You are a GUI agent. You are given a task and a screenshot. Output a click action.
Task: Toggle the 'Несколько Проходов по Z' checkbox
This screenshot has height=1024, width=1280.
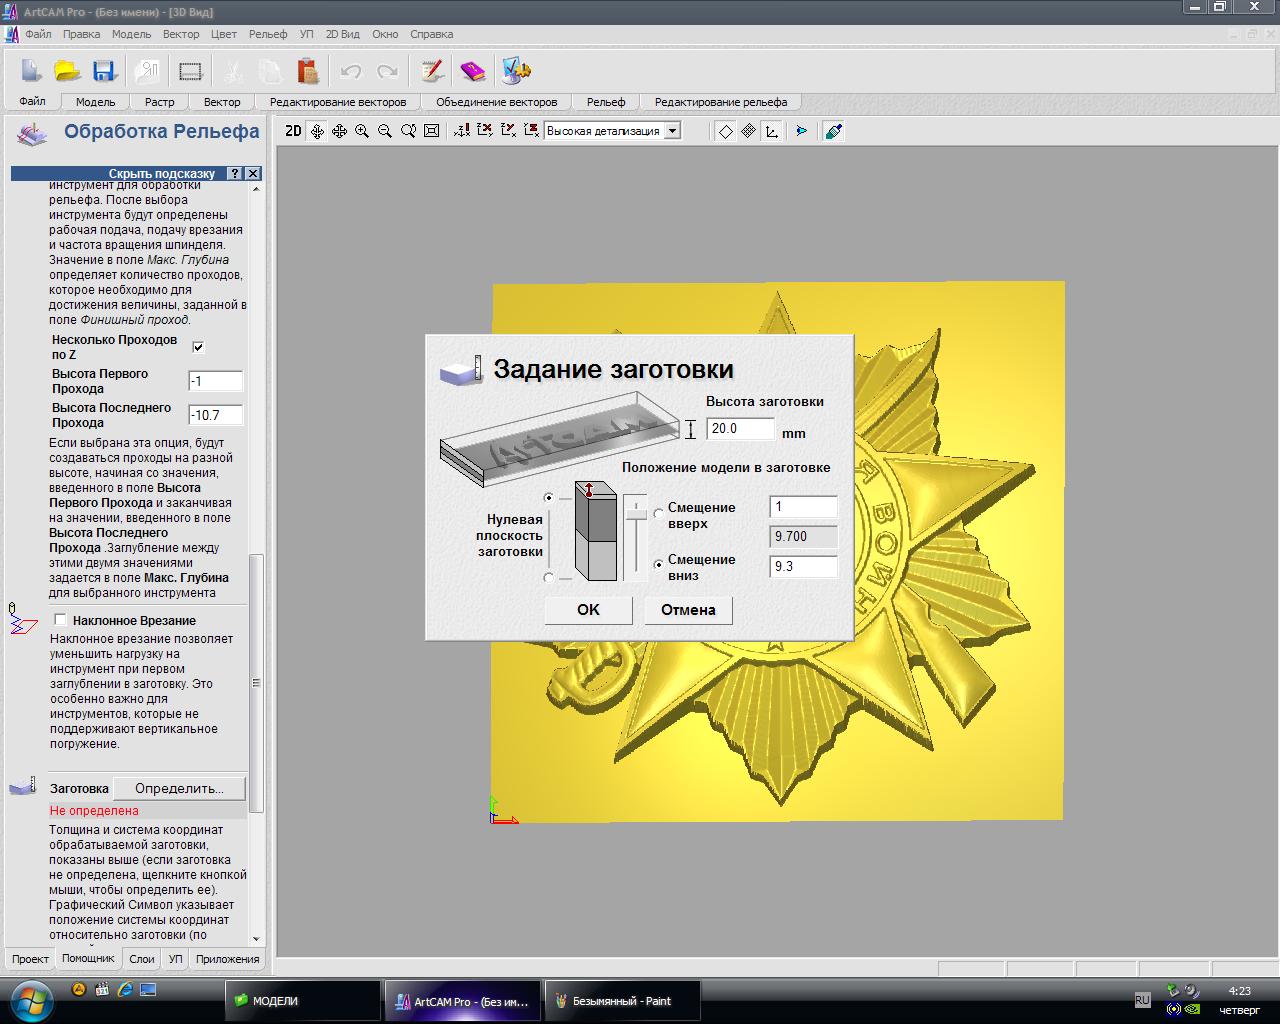tap(198, 347)
